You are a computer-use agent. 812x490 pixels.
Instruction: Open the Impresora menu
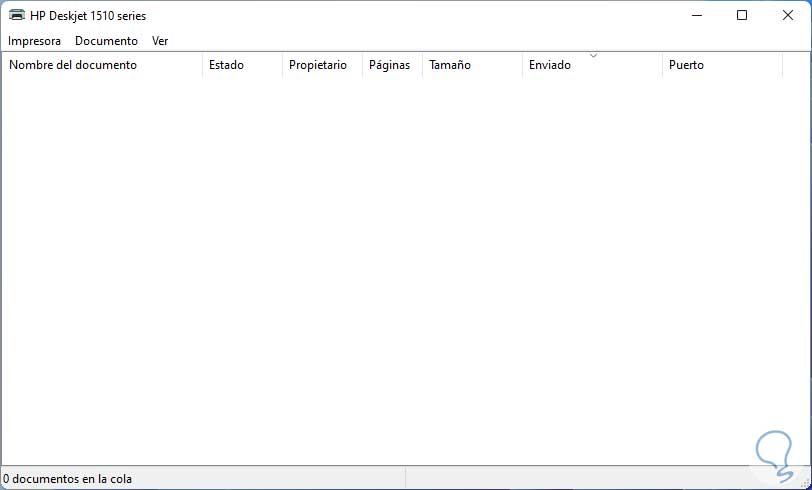coord(34,41)
